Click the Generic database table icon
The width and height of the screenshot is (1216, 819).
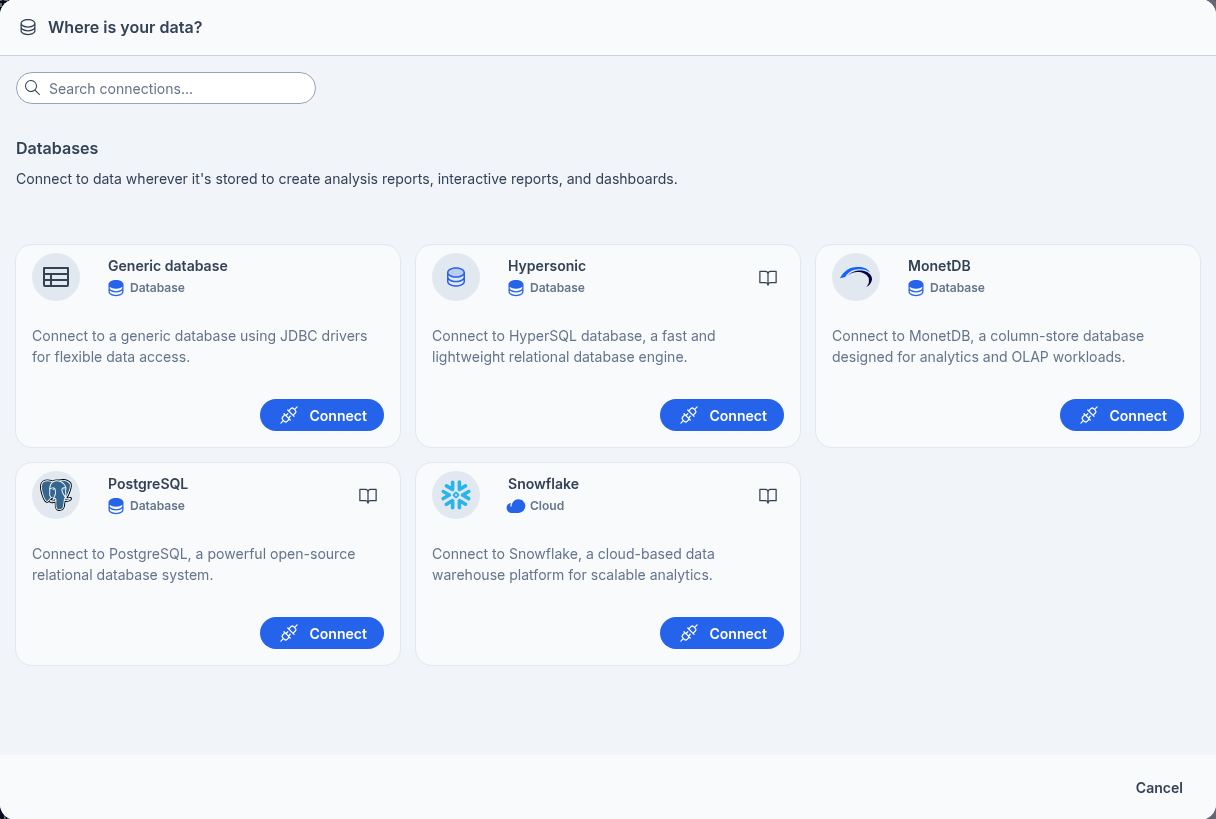(x=56, y=277)
